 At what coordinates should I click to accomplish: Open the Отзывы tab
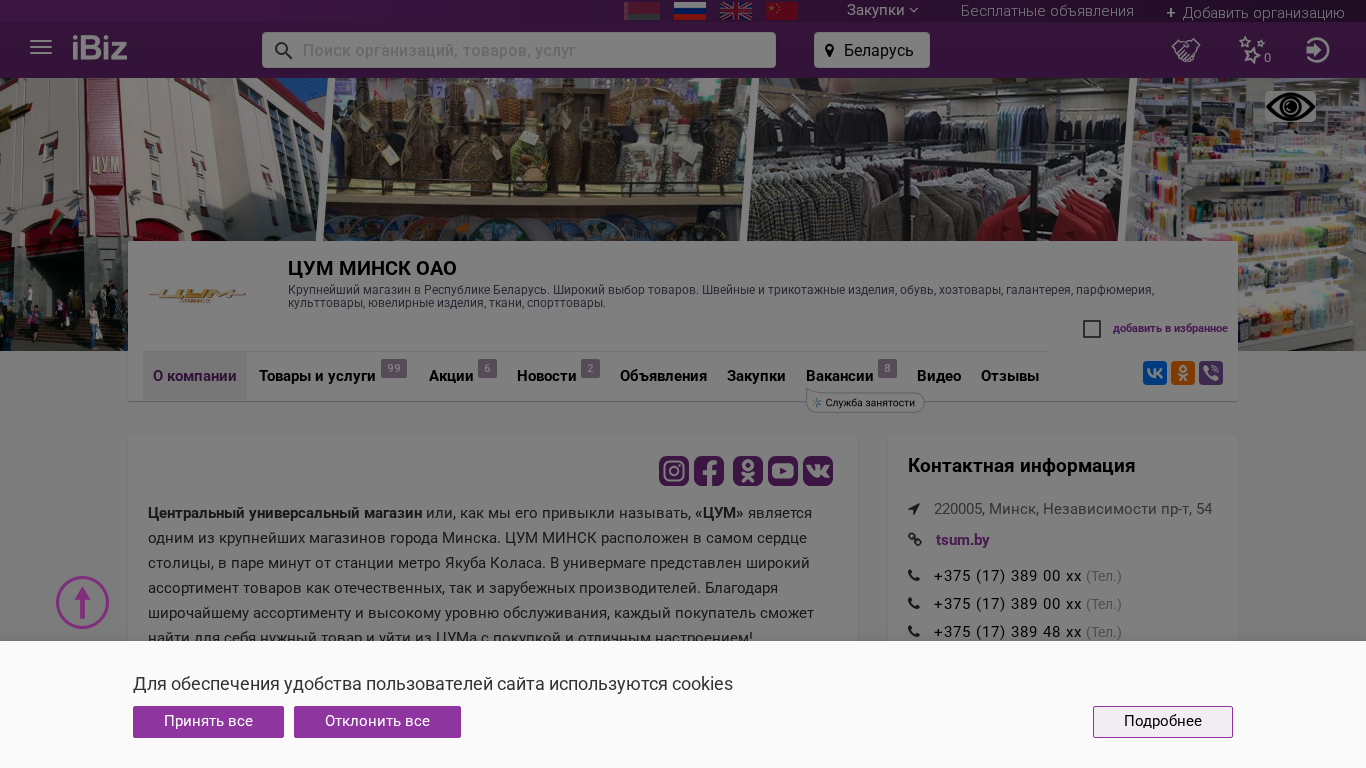pyautogui.click(x=1010, y=376)
